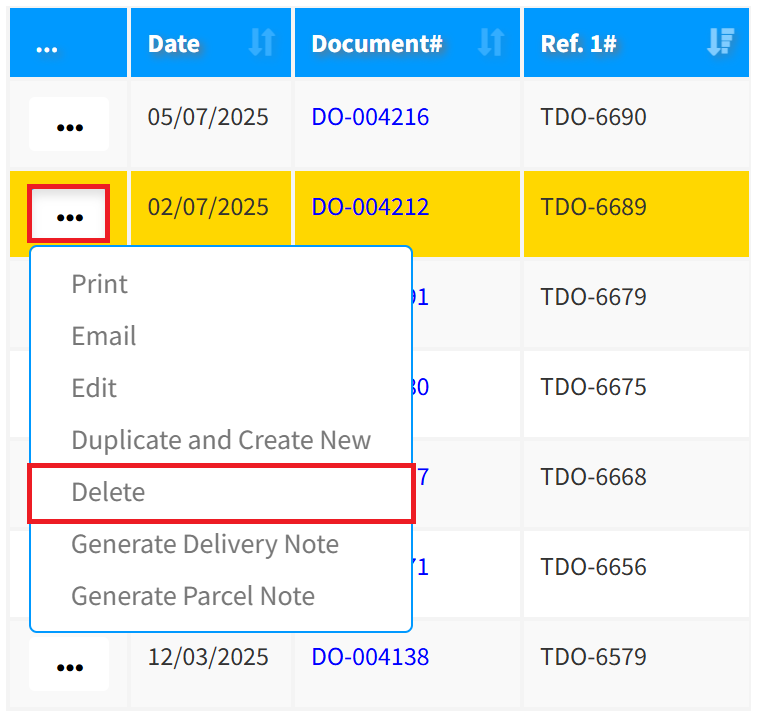Open document link DO-004216
760x719 pixels.
point(370,117)
